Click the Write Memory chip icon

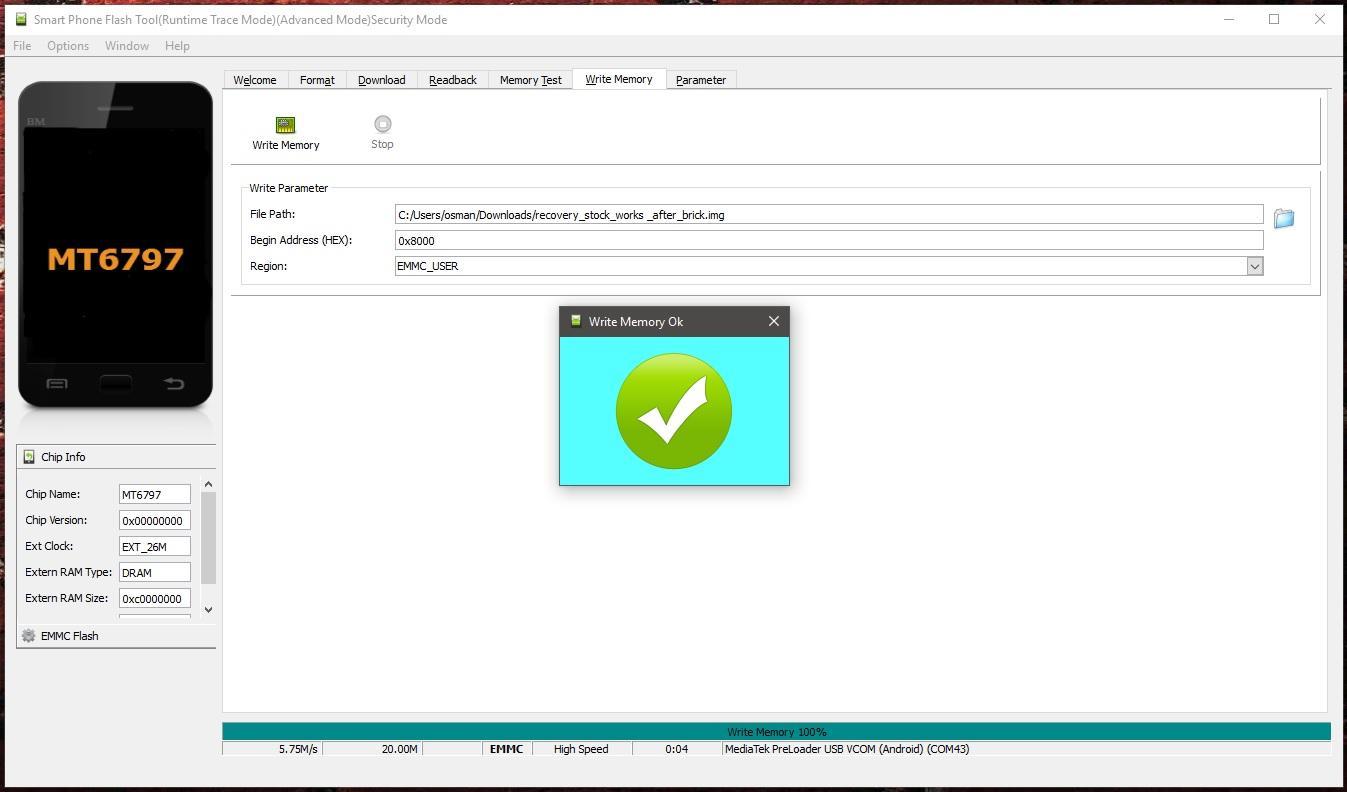[285, 125]
